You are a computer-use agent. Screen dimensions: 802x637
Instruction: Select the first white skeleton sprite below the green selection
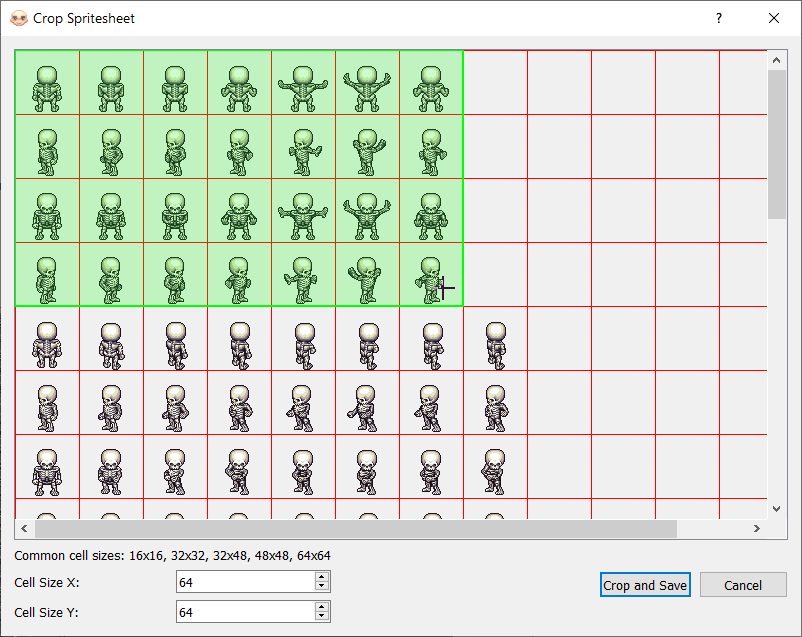click(47, 339)
